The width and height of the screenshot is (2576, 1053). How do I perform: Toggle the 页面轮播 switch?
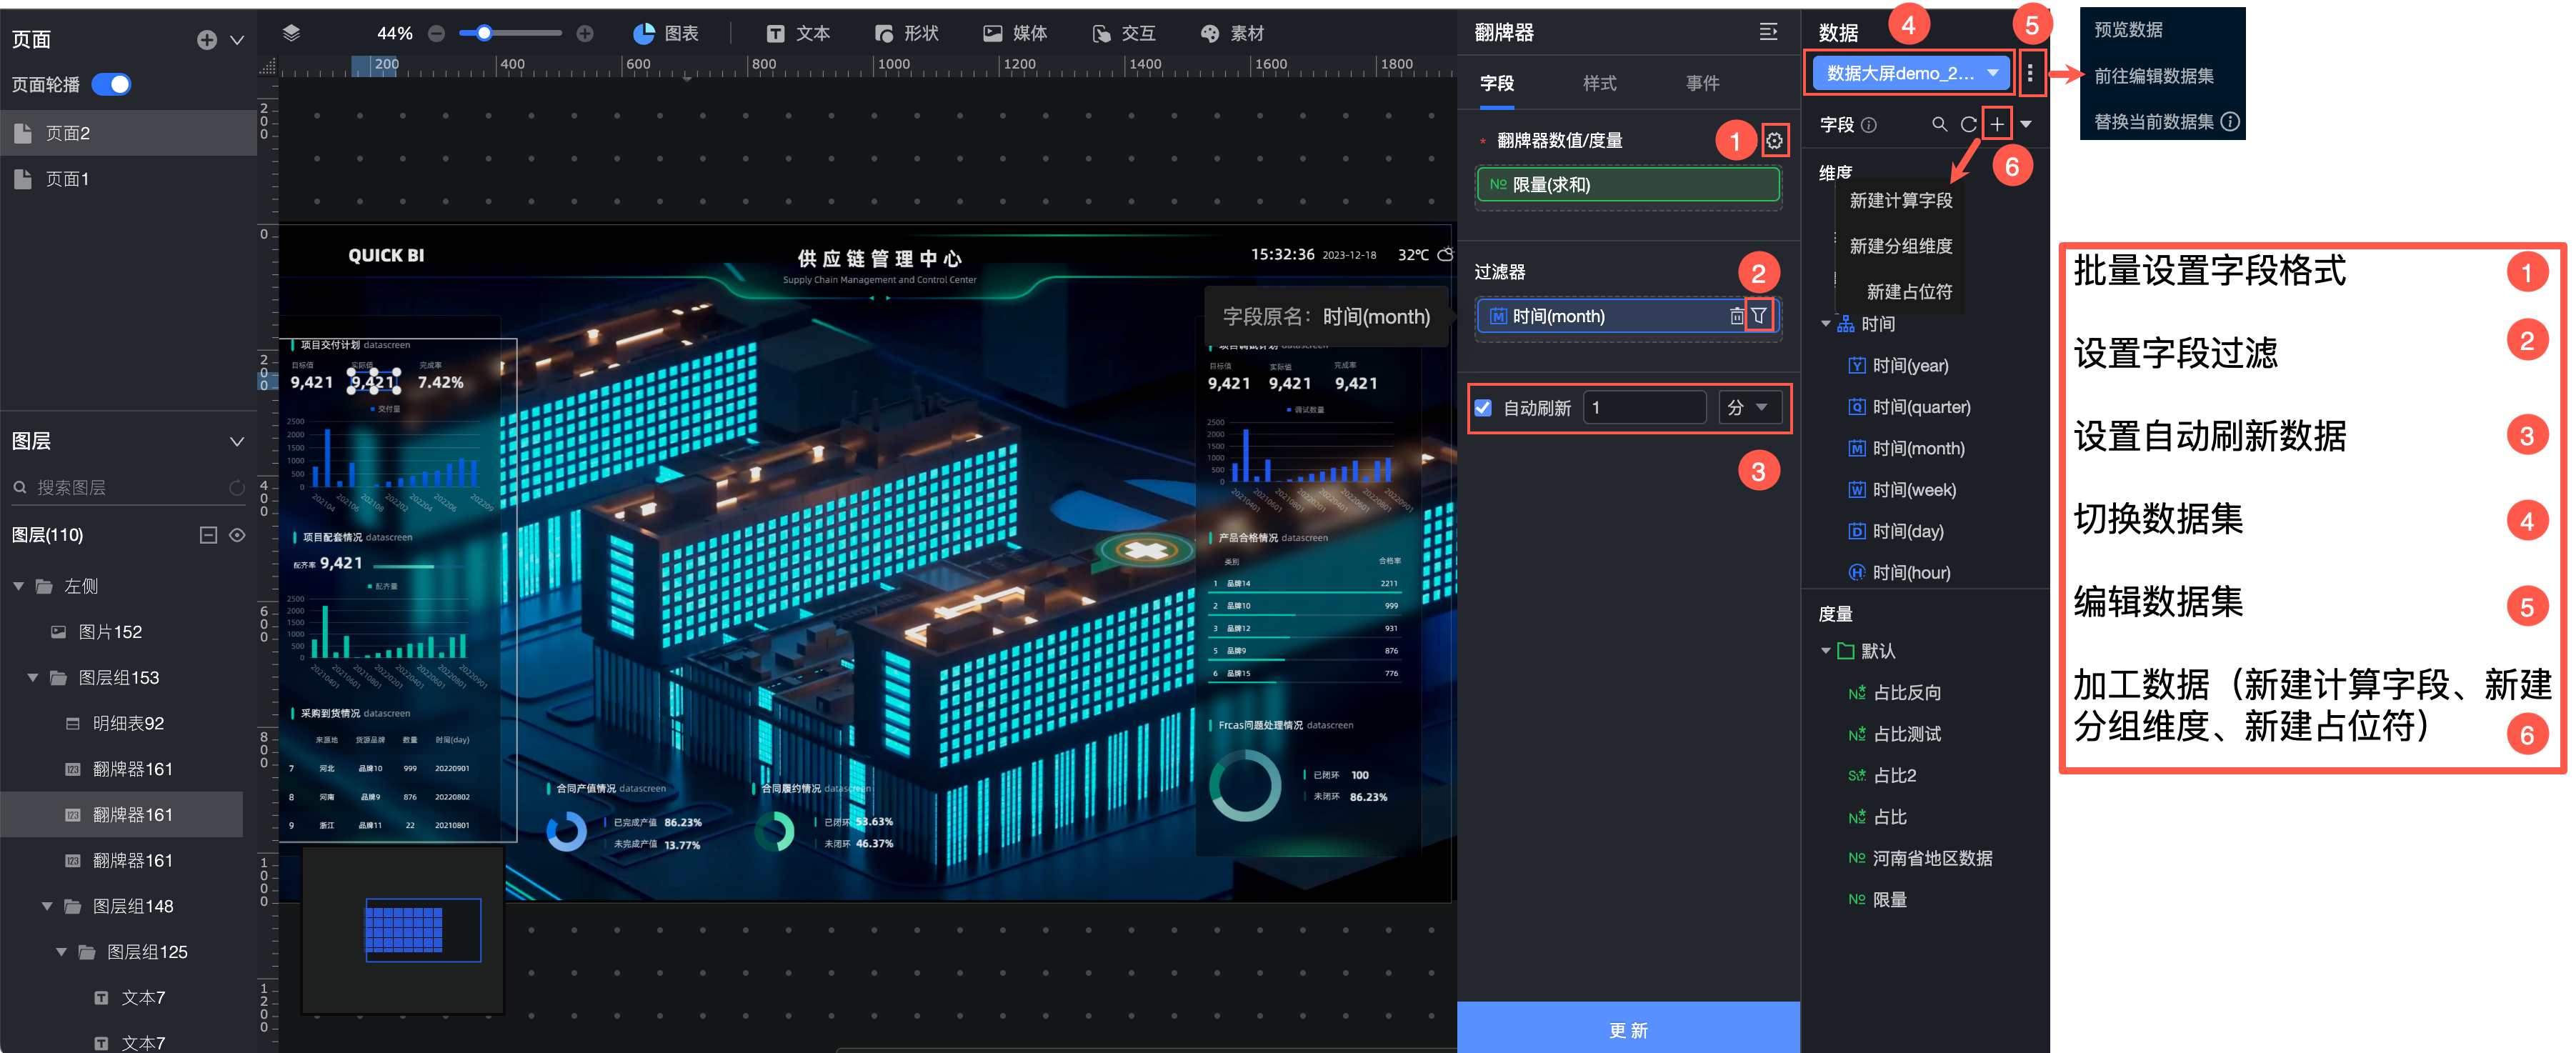pyautogui.click(x=112, y=85)
